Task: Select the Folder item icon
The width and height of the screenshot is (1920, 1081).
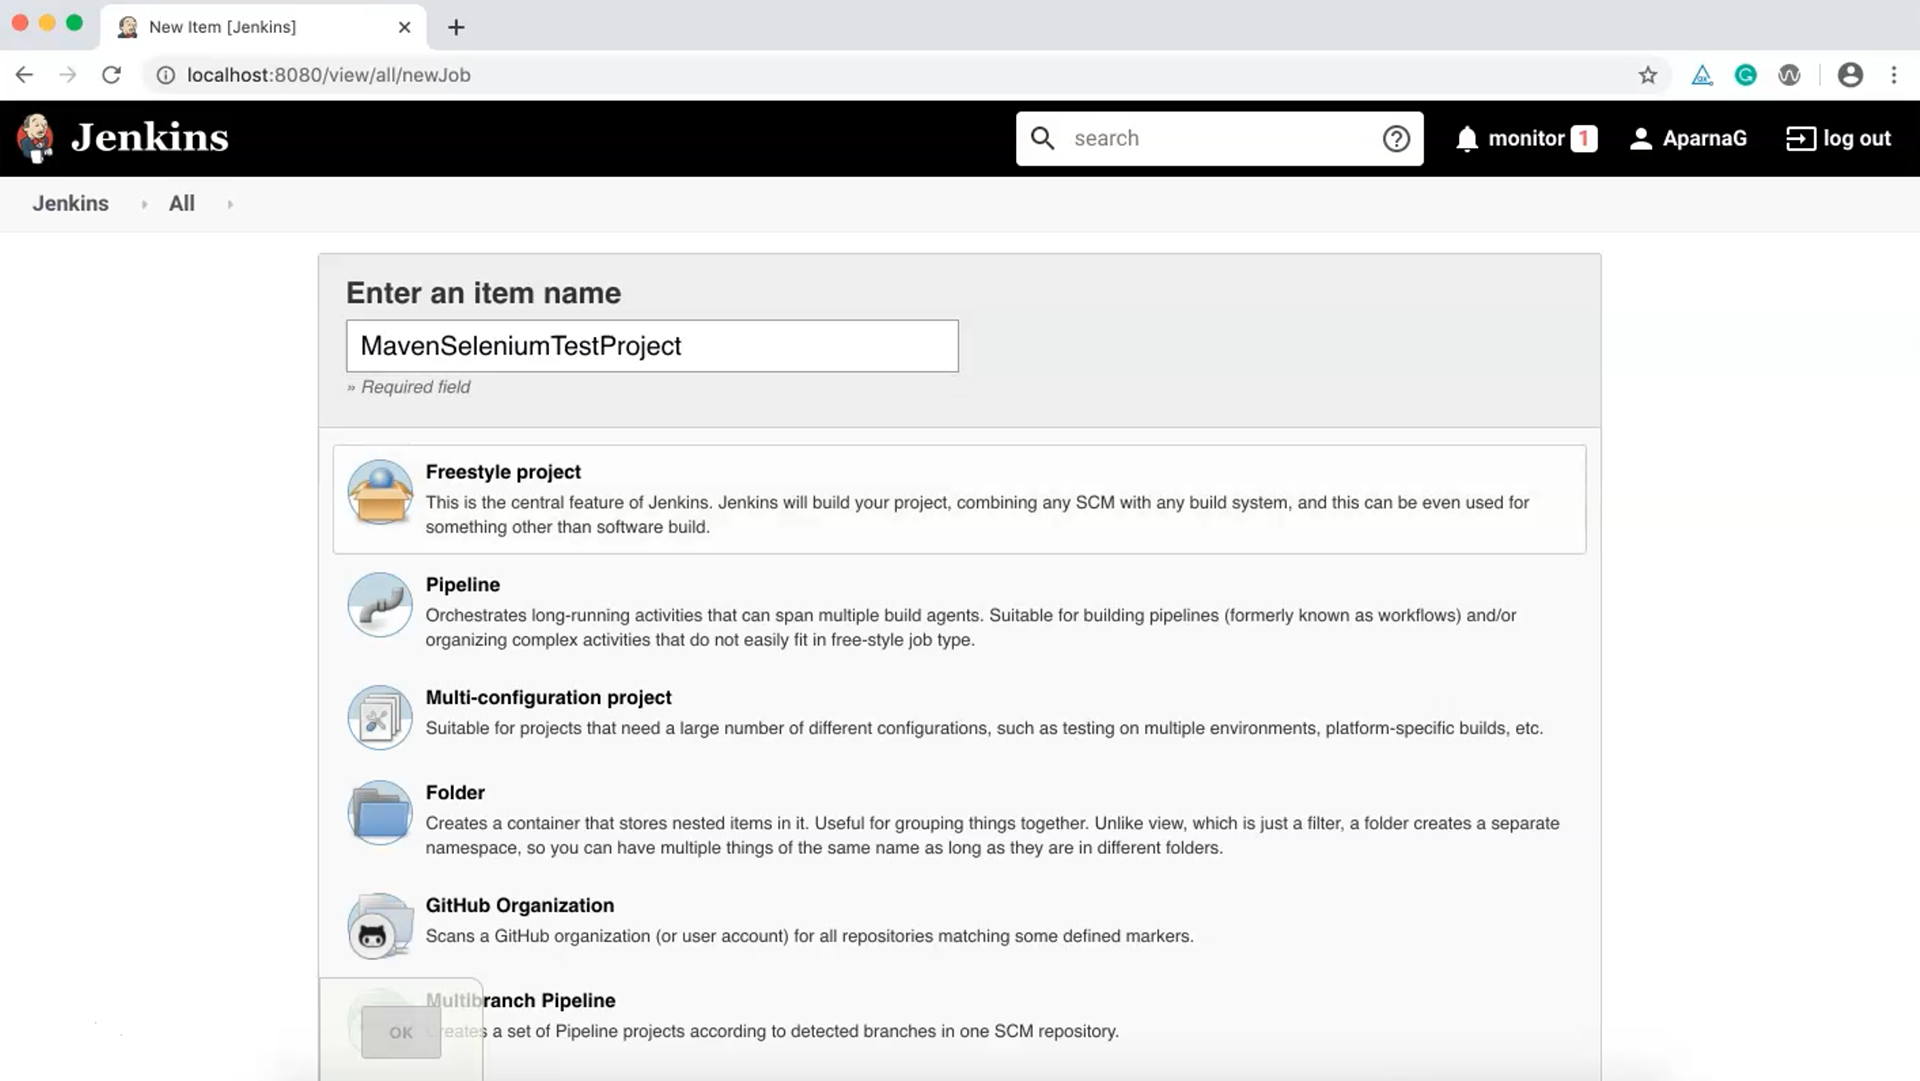Action: coord(380,813)
